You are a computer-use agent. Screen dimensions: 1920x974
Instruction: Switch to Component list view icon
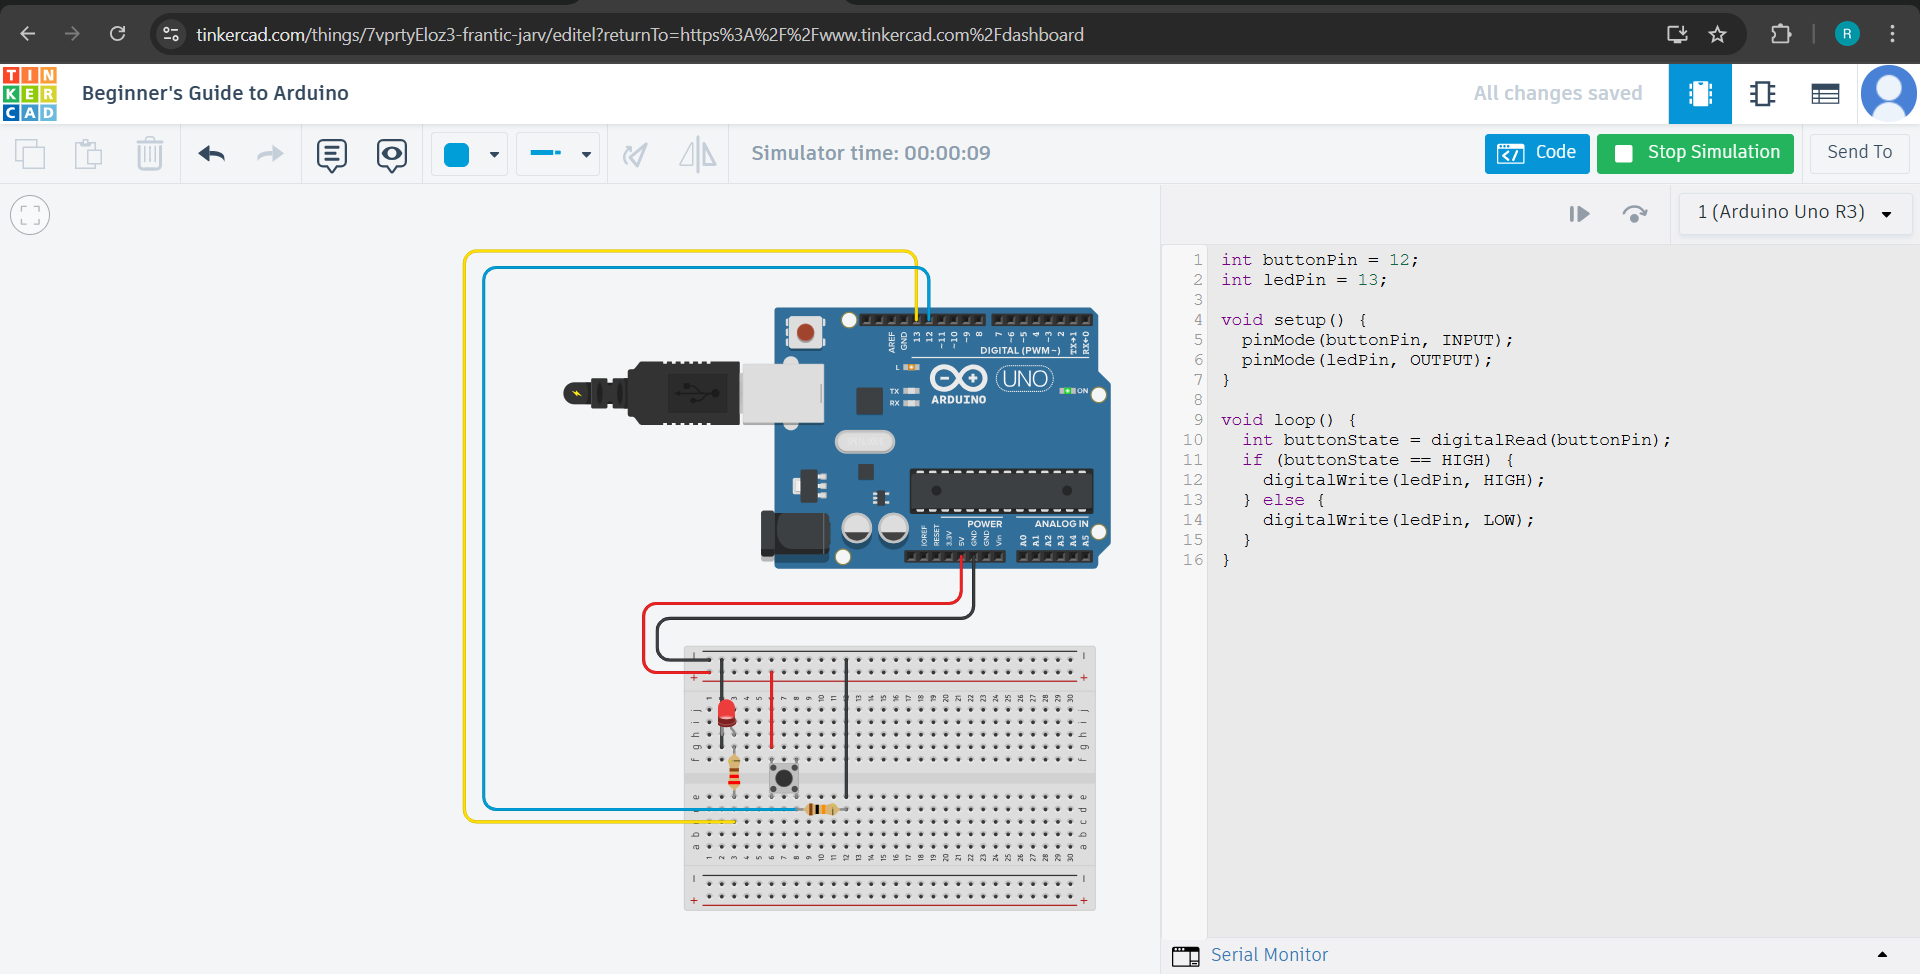click(x=1825, y=94)
